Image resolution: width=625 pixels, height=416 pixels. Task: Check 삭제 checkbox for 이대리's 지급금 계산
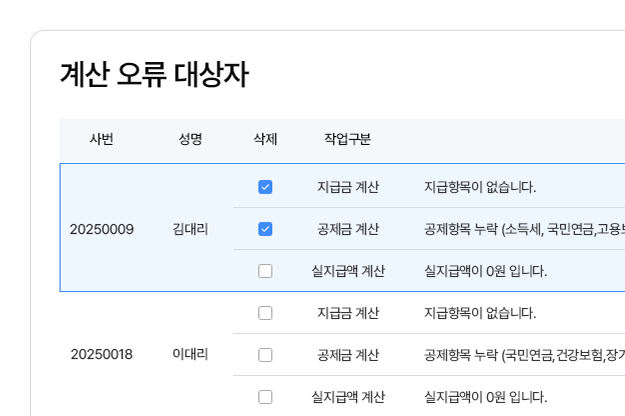[x=265, y=313]
